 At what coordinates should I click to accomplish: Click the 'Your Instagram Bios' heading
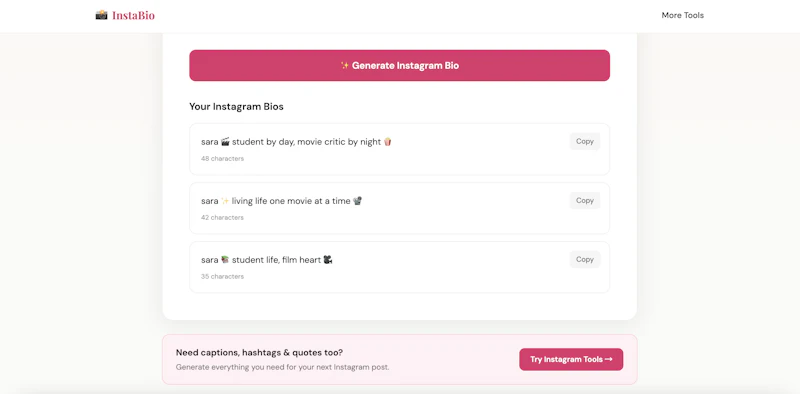point(236,107)
